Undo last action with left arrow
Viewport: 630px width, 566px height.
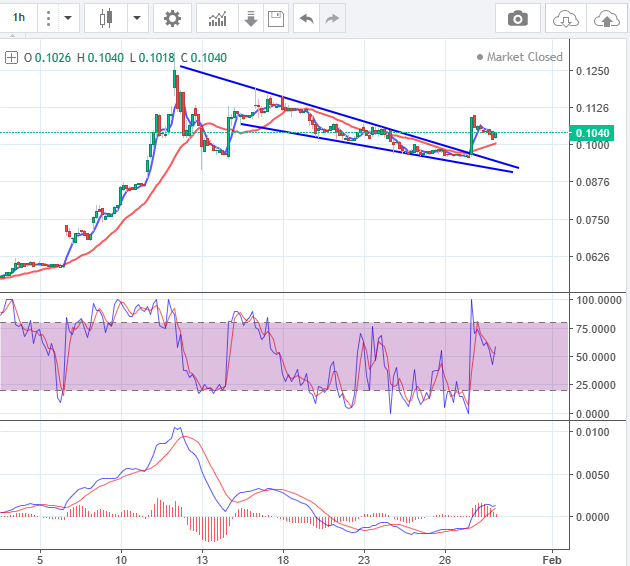pyautogui.click(x=307, y=18)
